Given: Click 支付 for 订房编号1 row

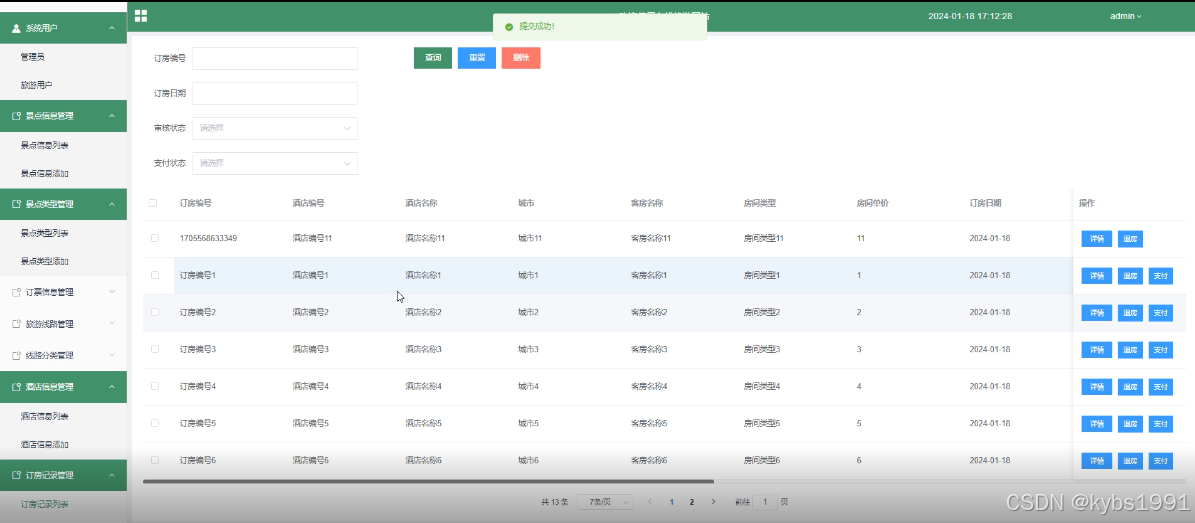Looking at the screenshot, I should tap(1161, 275).
